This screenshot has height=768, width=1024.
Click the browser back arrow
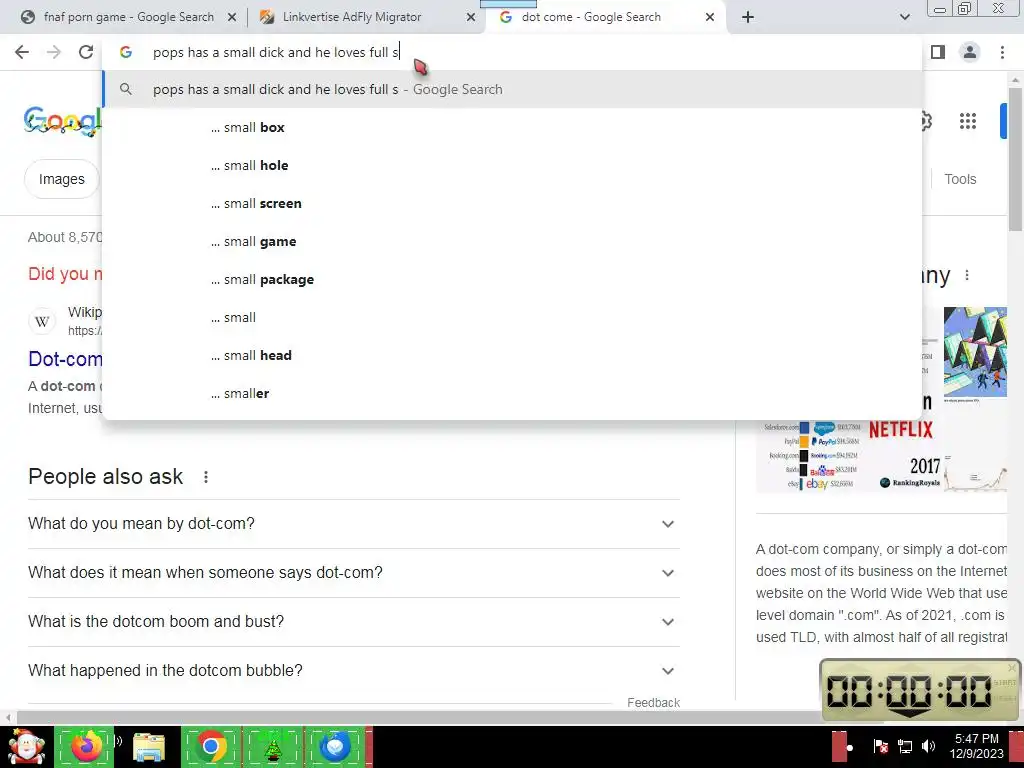coord(22,52)
